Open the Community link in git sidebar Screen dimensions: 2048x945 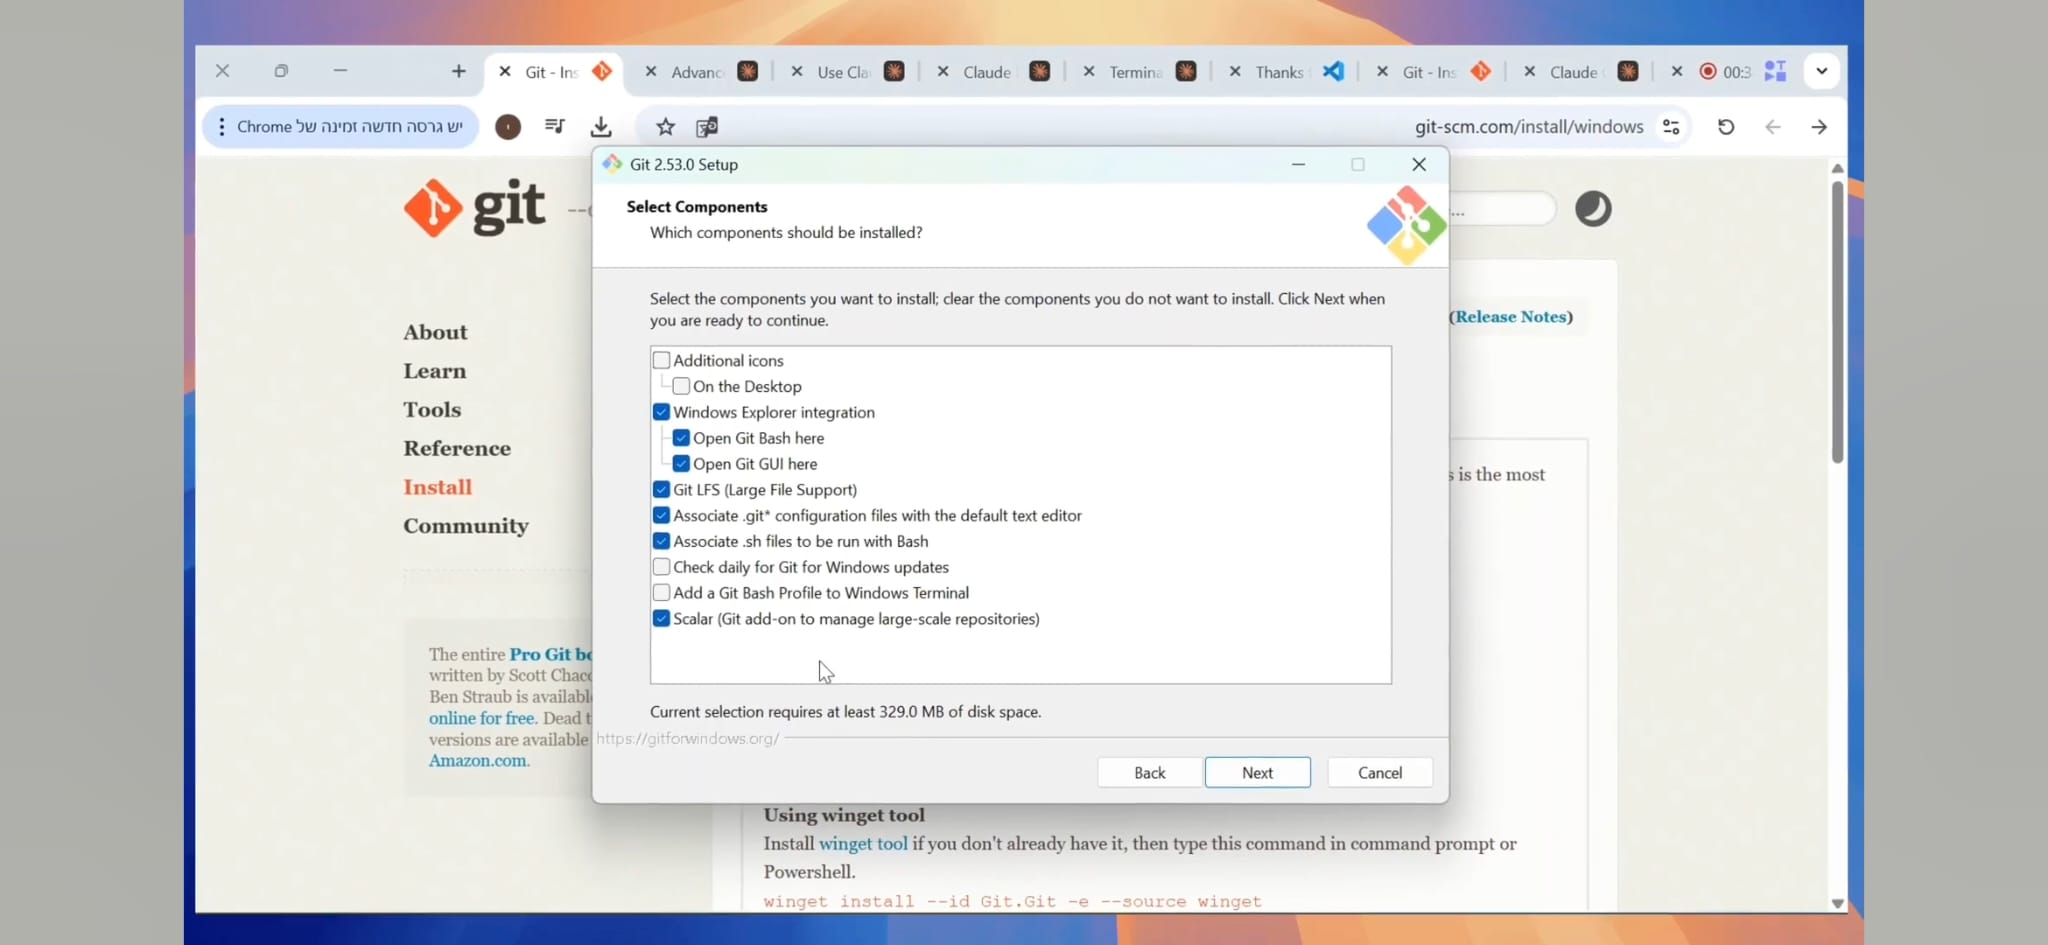466,526
